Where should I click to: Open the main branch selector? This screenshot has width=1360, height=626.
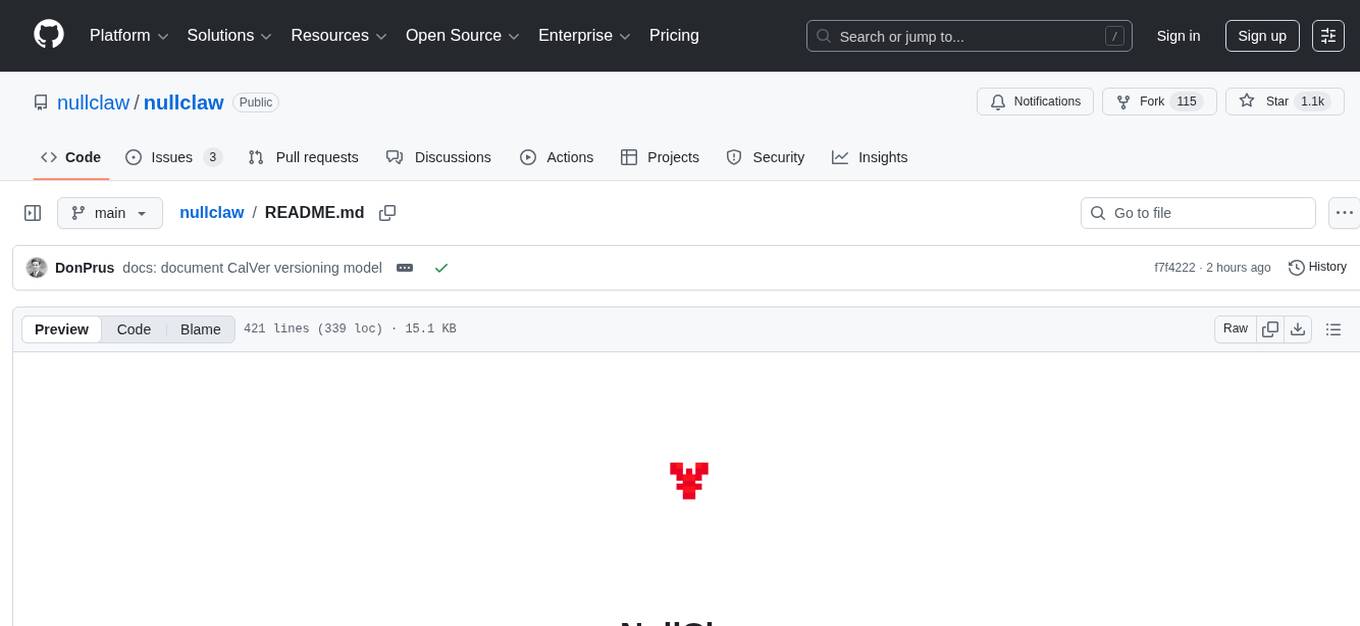pyautogui.click(x=109, y=212)
